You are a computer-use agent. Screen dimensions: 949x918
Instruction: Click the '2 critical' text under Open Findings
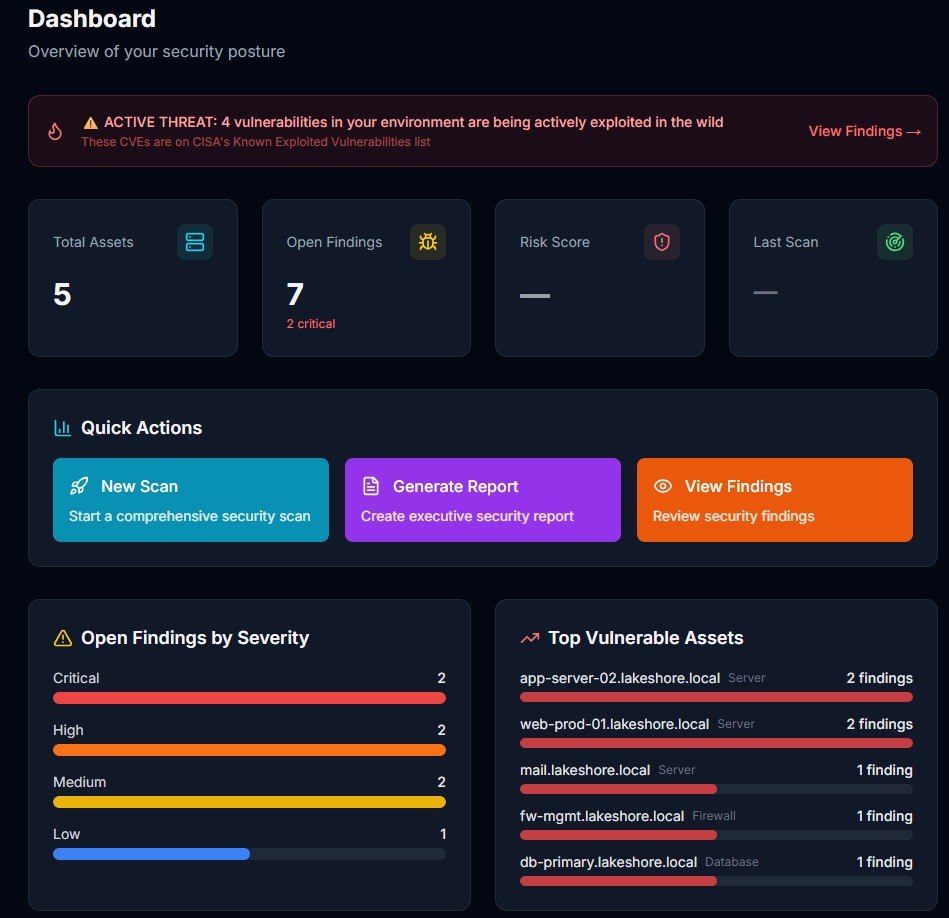pyautogui.click(x=311, y=324)
